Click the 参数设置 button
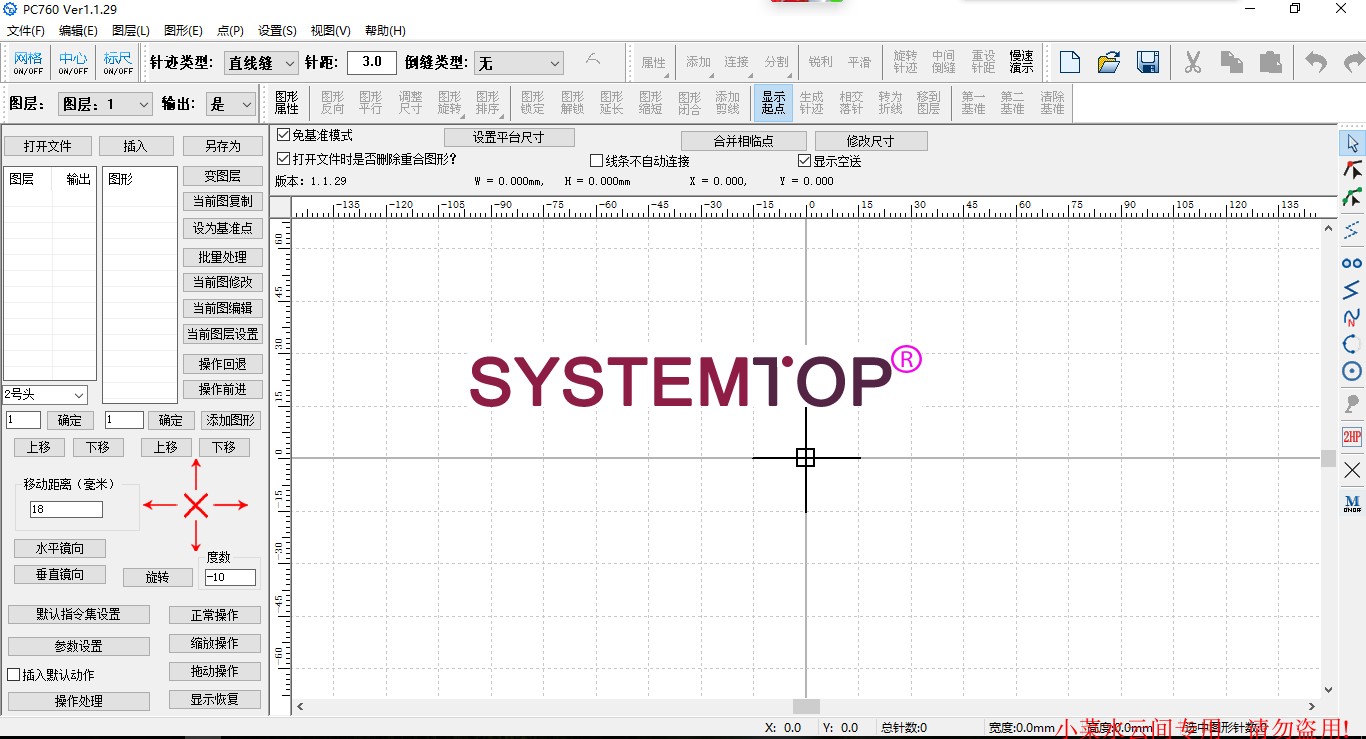 tap(79, 646)
